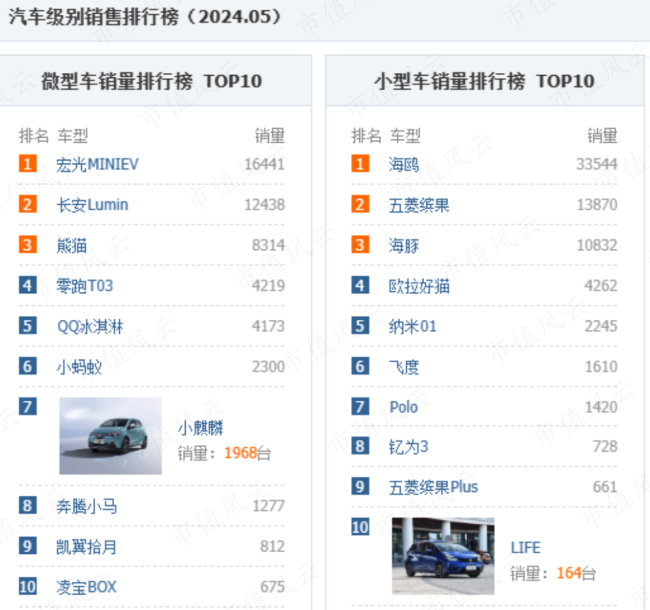Open the 钇为3 model link
This screenshot has width=650, height=610.
[x=408, y=447]
